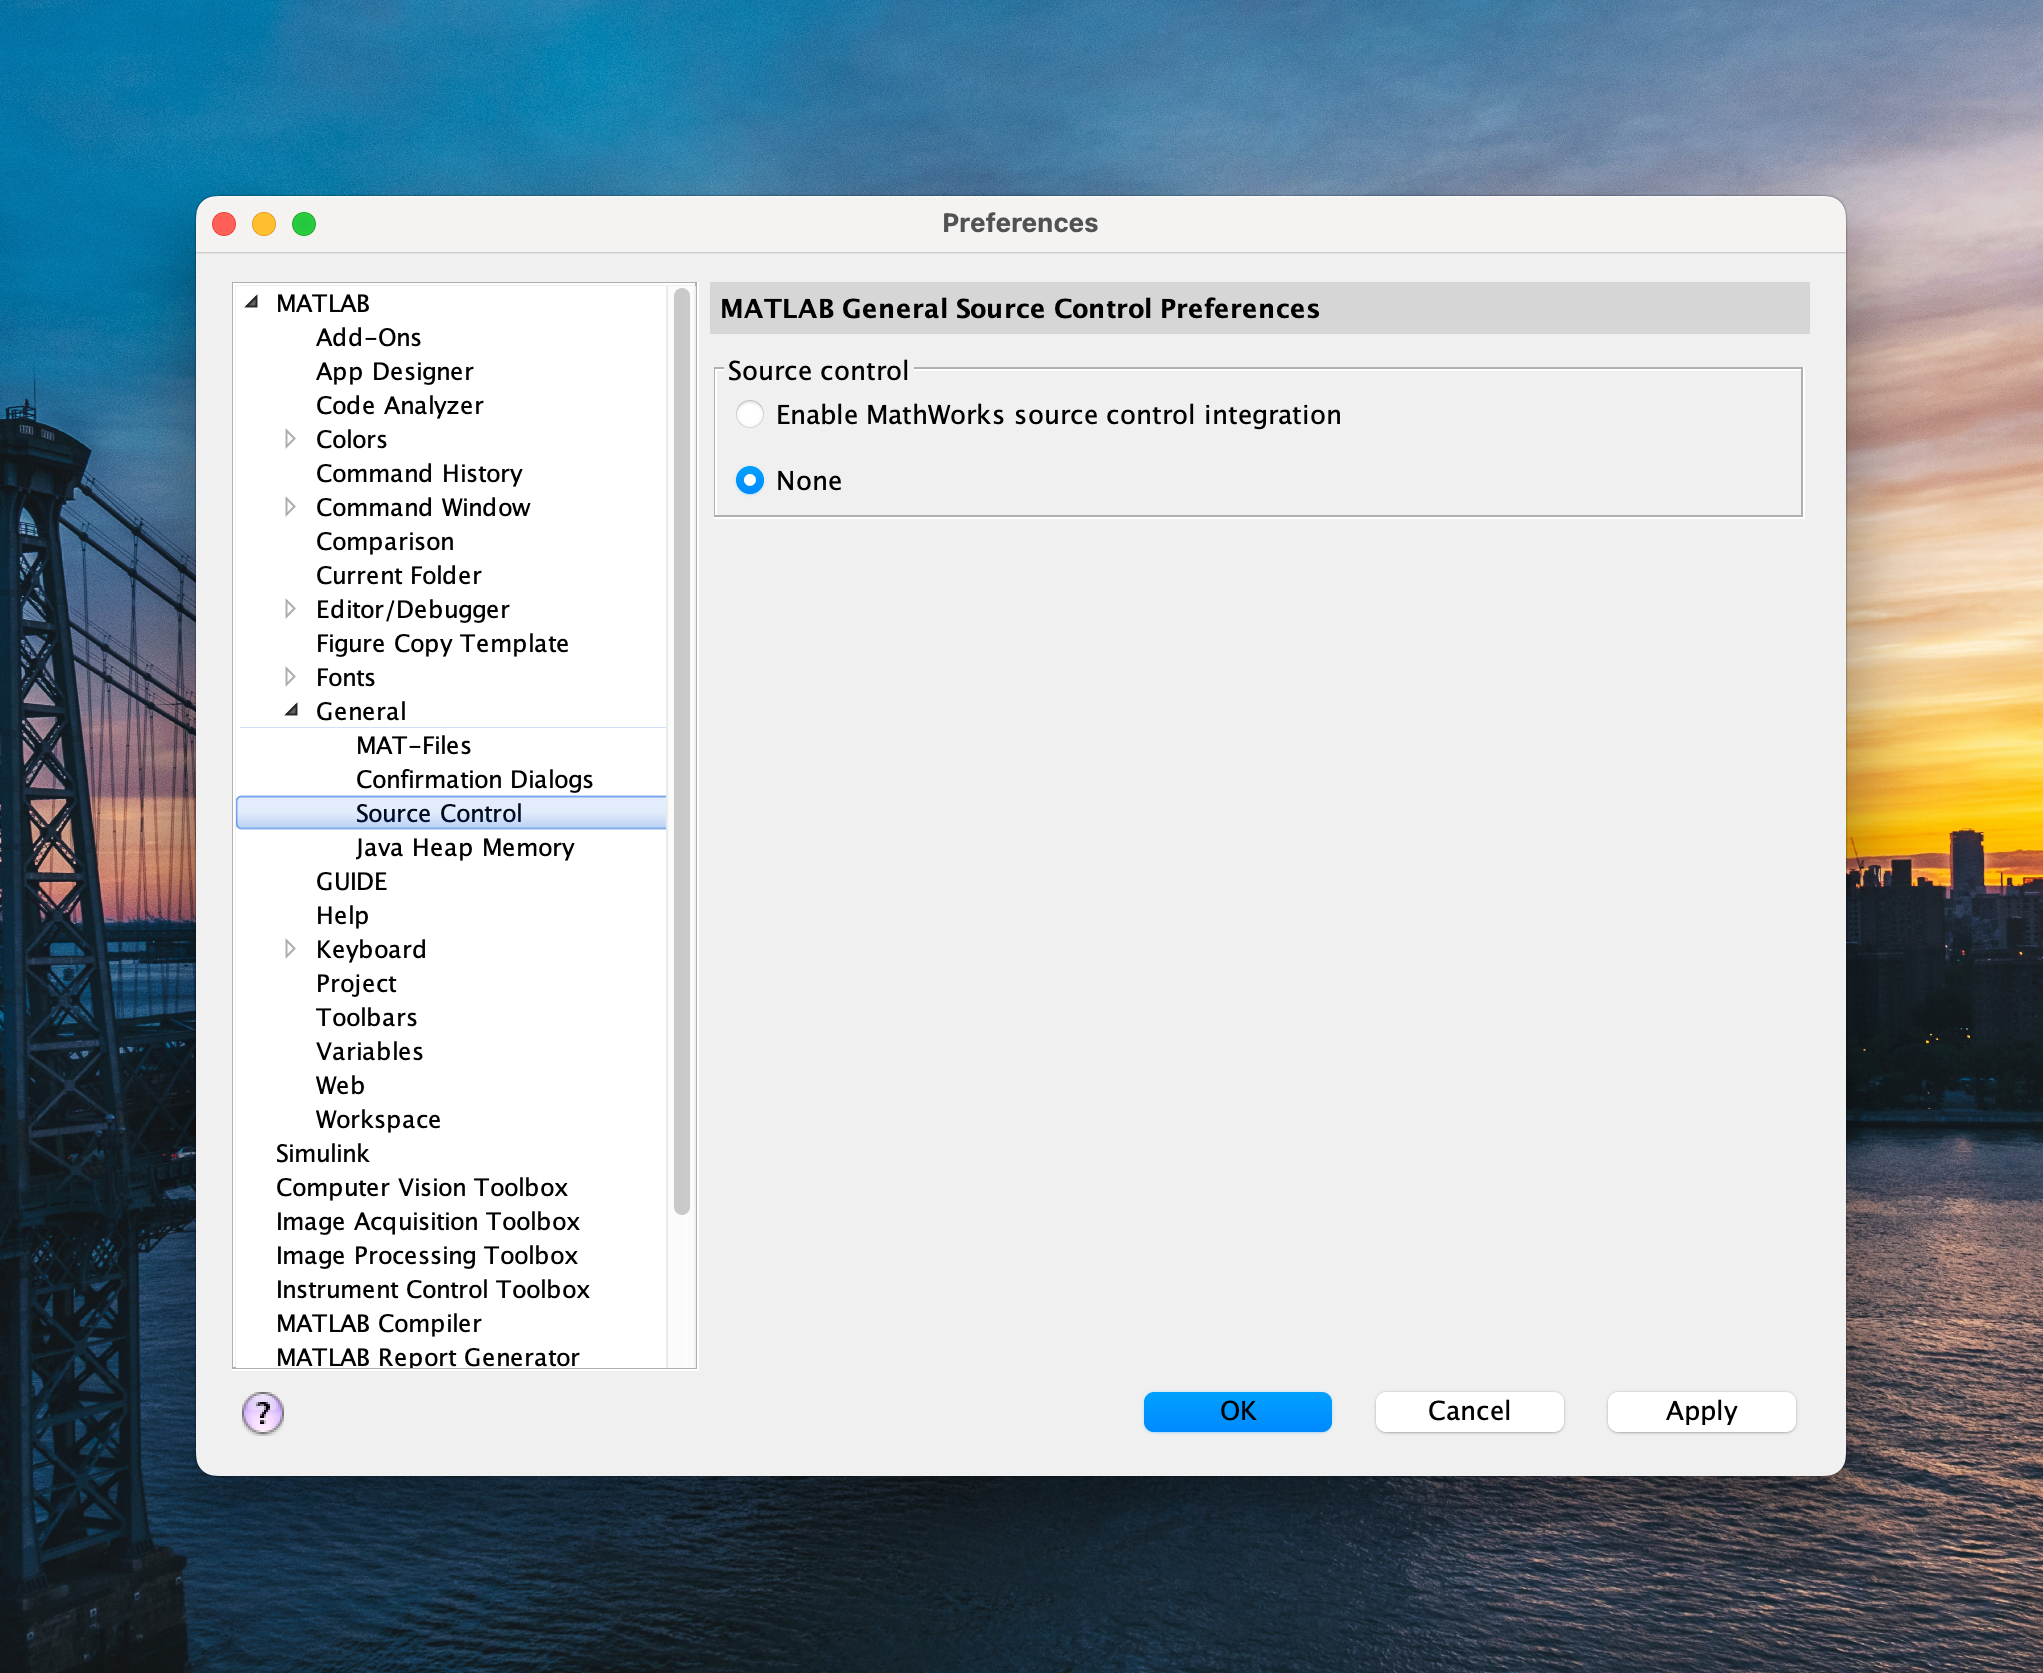Expand the Colors tree node

click(290, 439)
